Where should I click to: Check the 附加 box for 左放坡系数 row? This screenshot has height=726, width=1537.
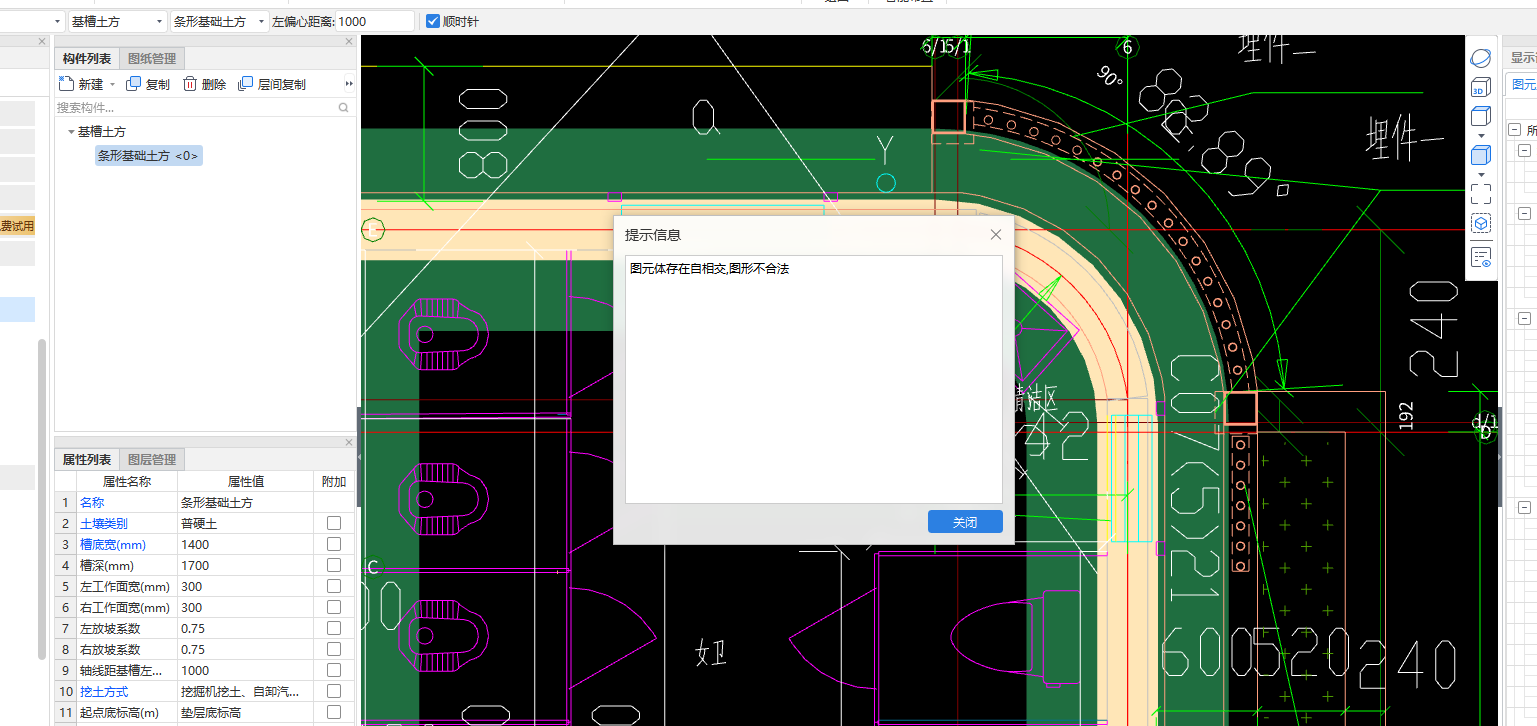[334, 628]
